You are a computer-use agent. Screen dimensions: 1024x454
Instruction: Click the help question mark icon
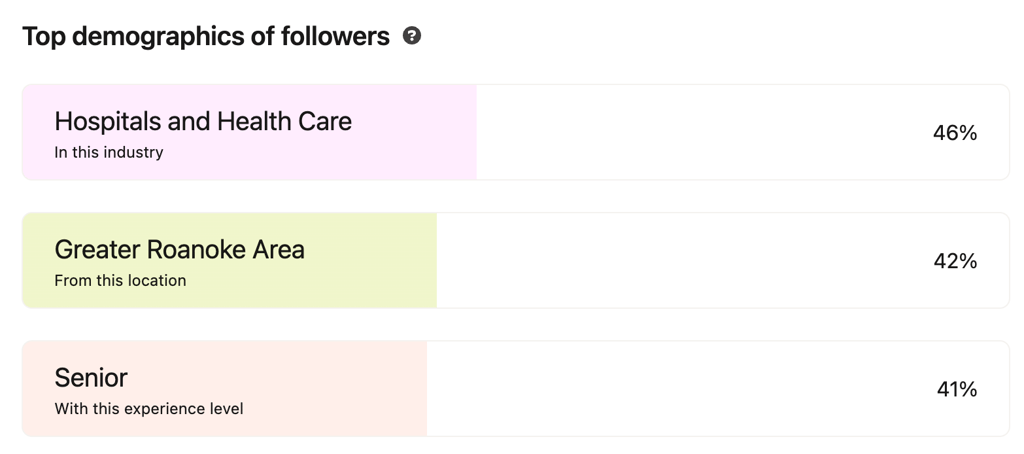[412, 36]
